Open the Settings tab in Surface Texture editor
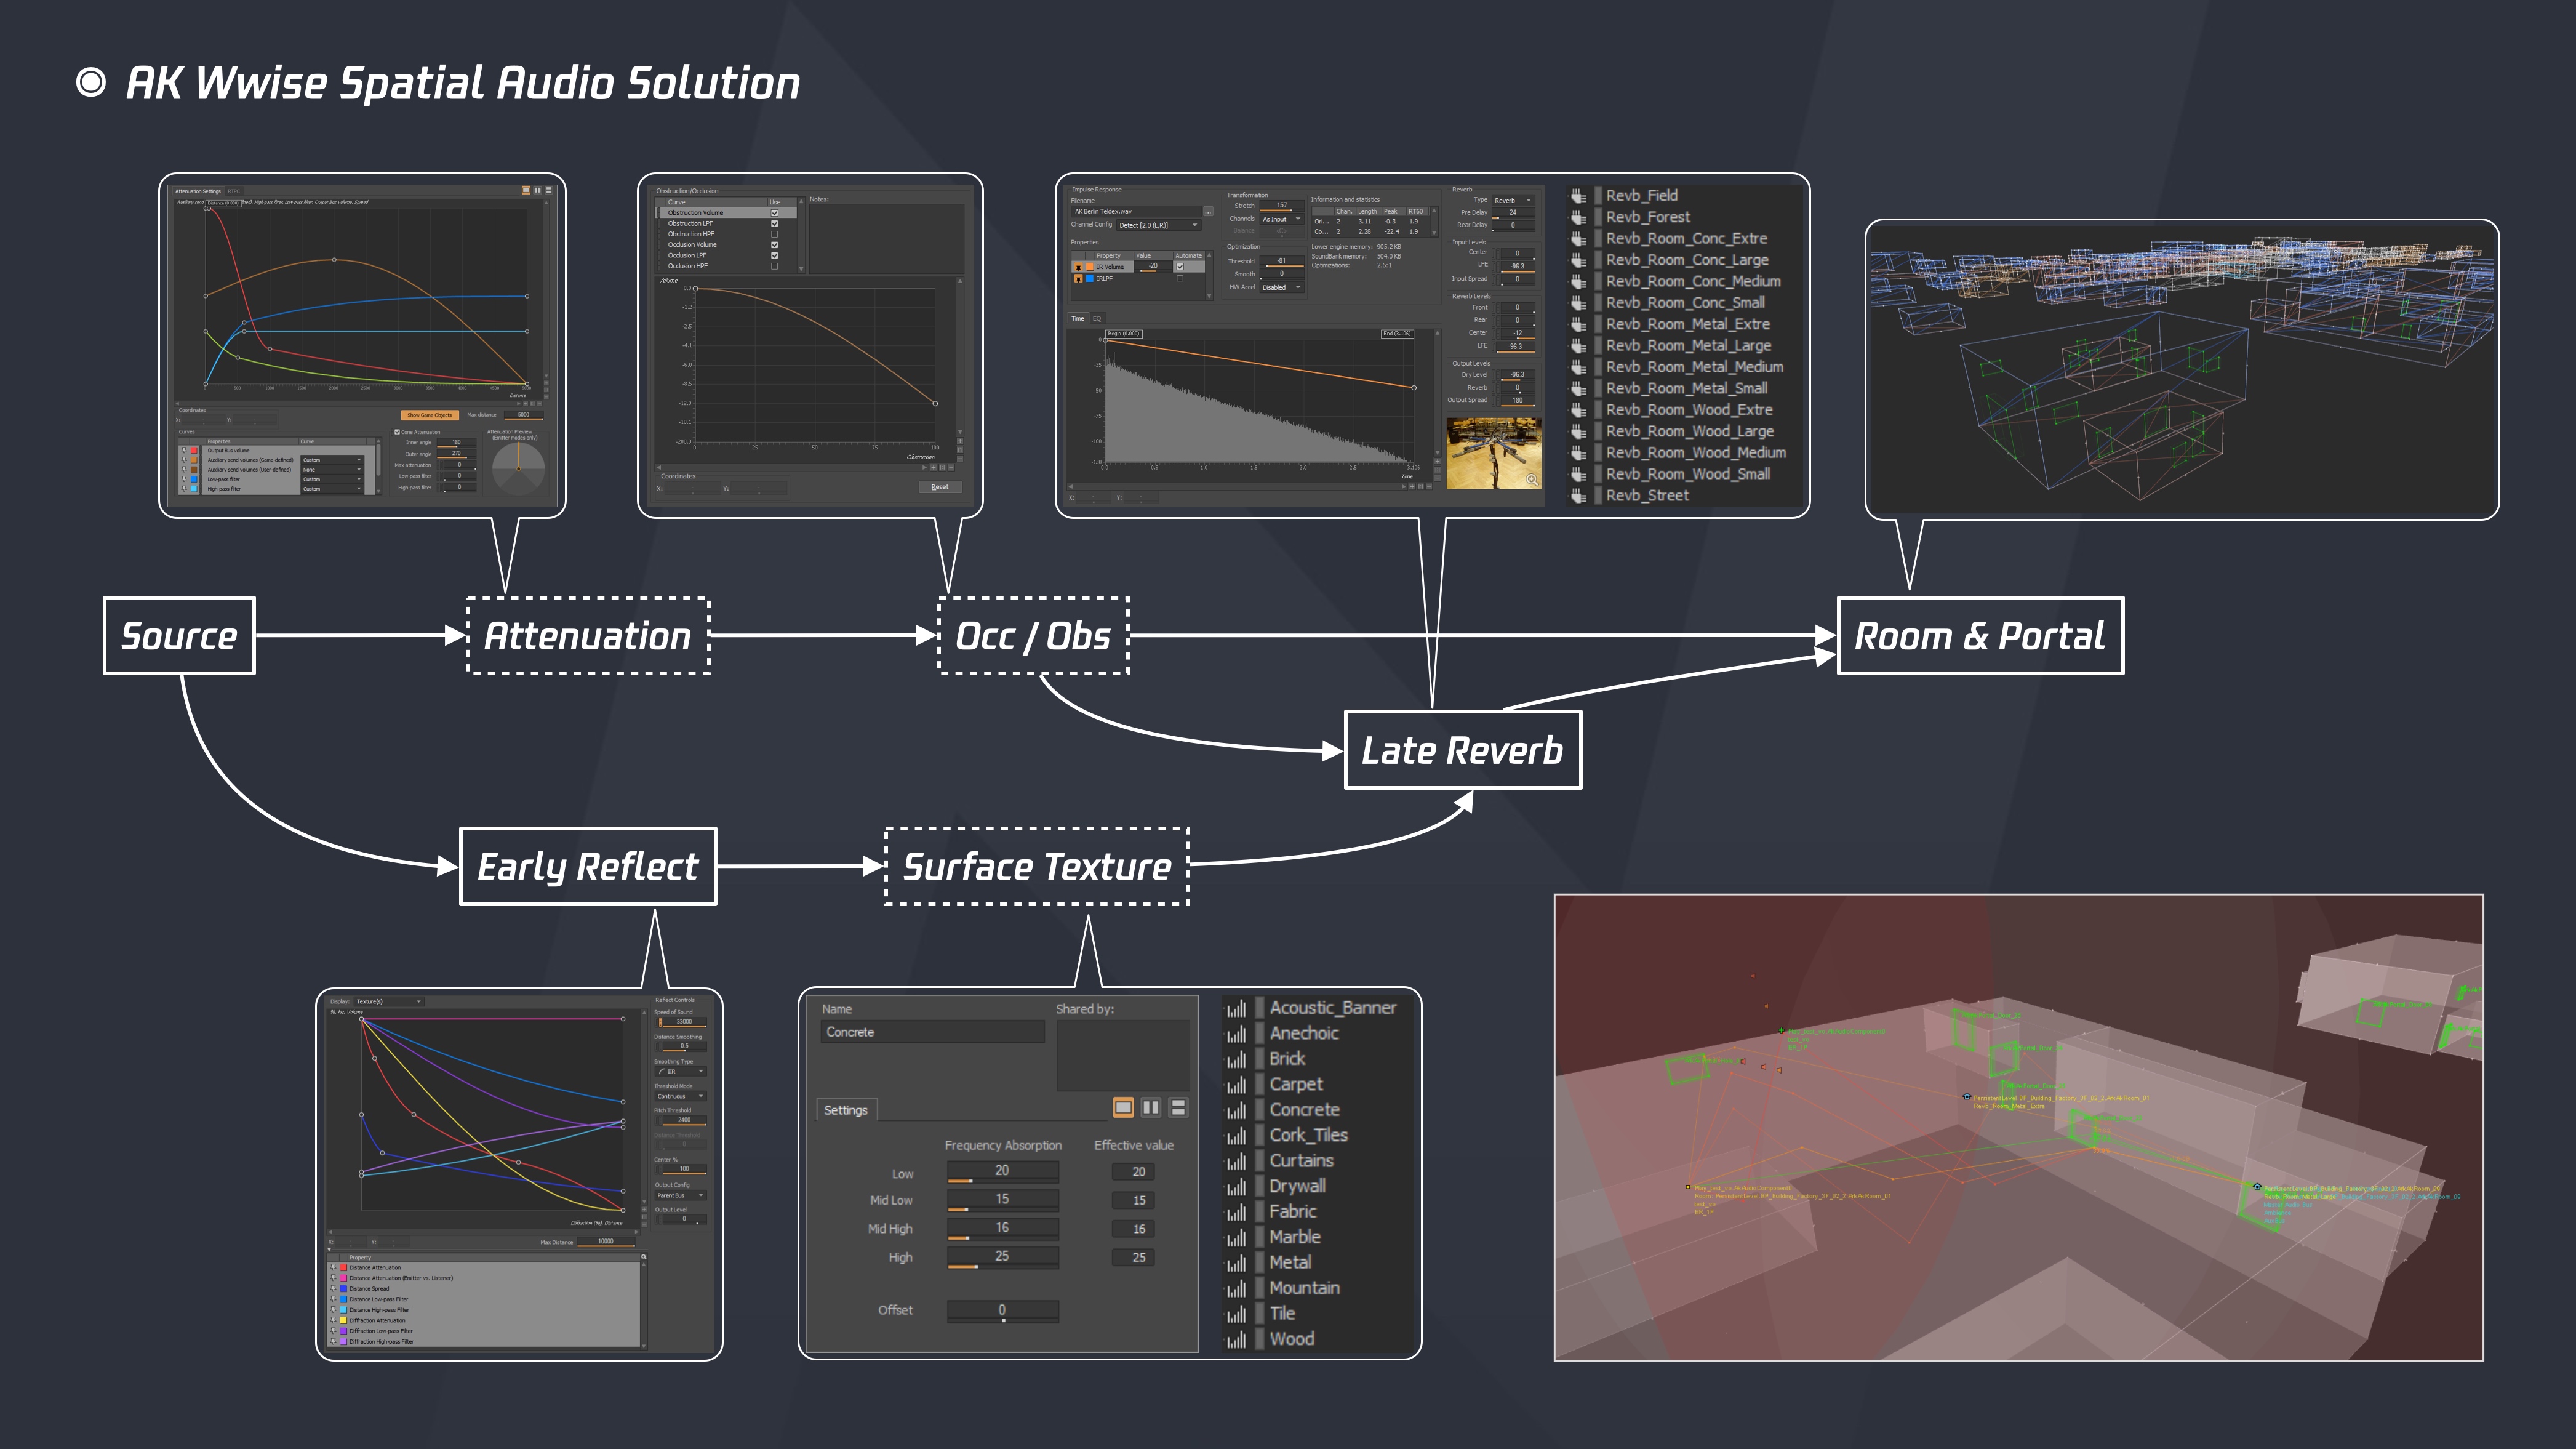This screenshot has height=1449, width=2576. (x=846, y=1110)
